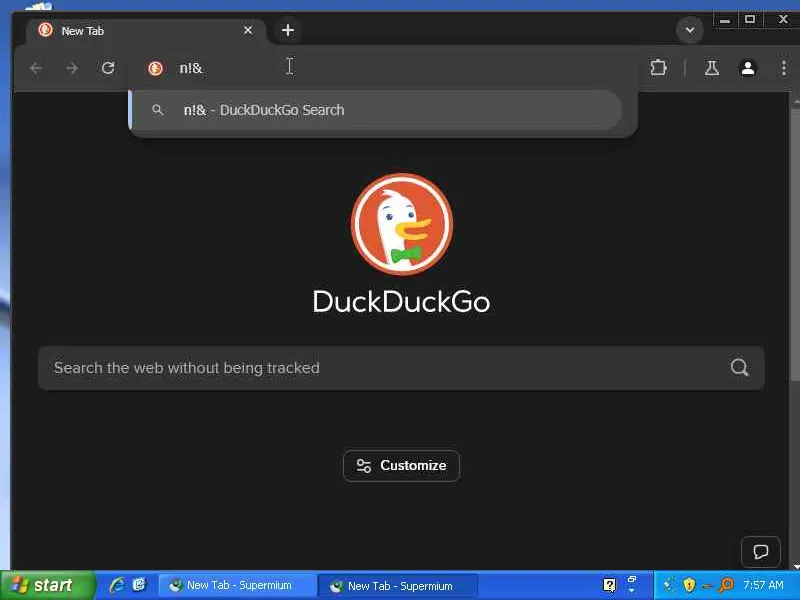Open the Windows Start button

[x=47, y=585]
